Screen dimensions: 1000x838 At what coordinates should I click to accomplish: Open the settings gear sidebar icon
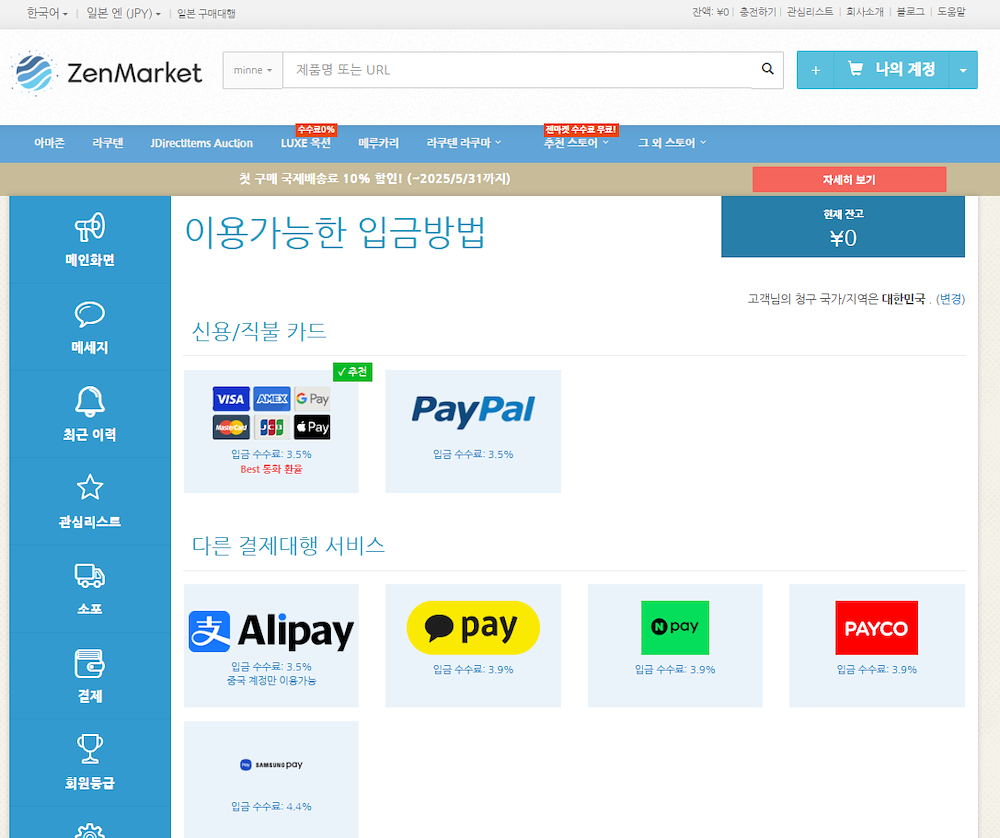[90, 831]
